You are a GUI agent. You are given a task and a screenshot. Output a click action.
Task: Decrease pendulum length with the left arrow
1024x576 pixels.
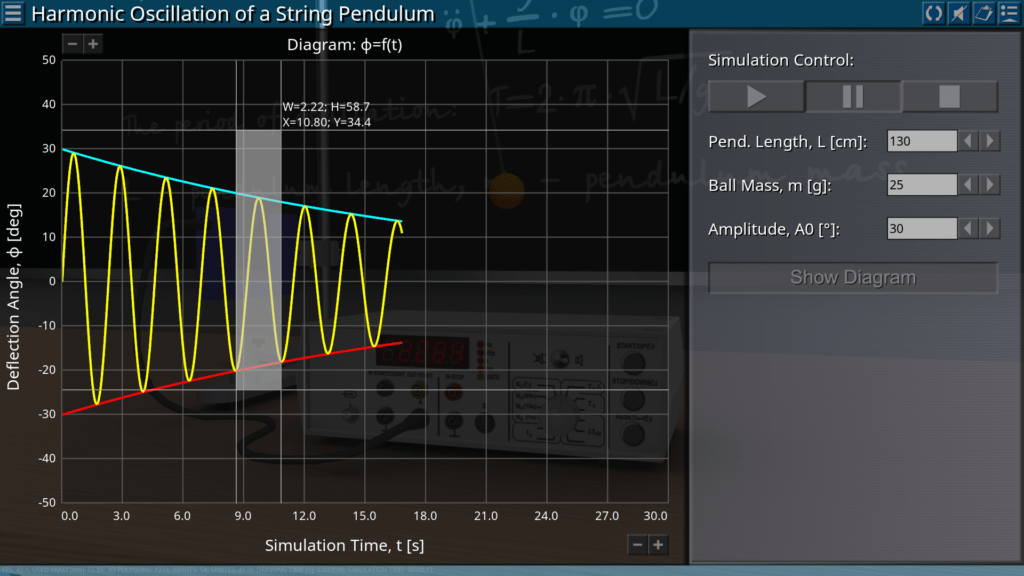968,141
